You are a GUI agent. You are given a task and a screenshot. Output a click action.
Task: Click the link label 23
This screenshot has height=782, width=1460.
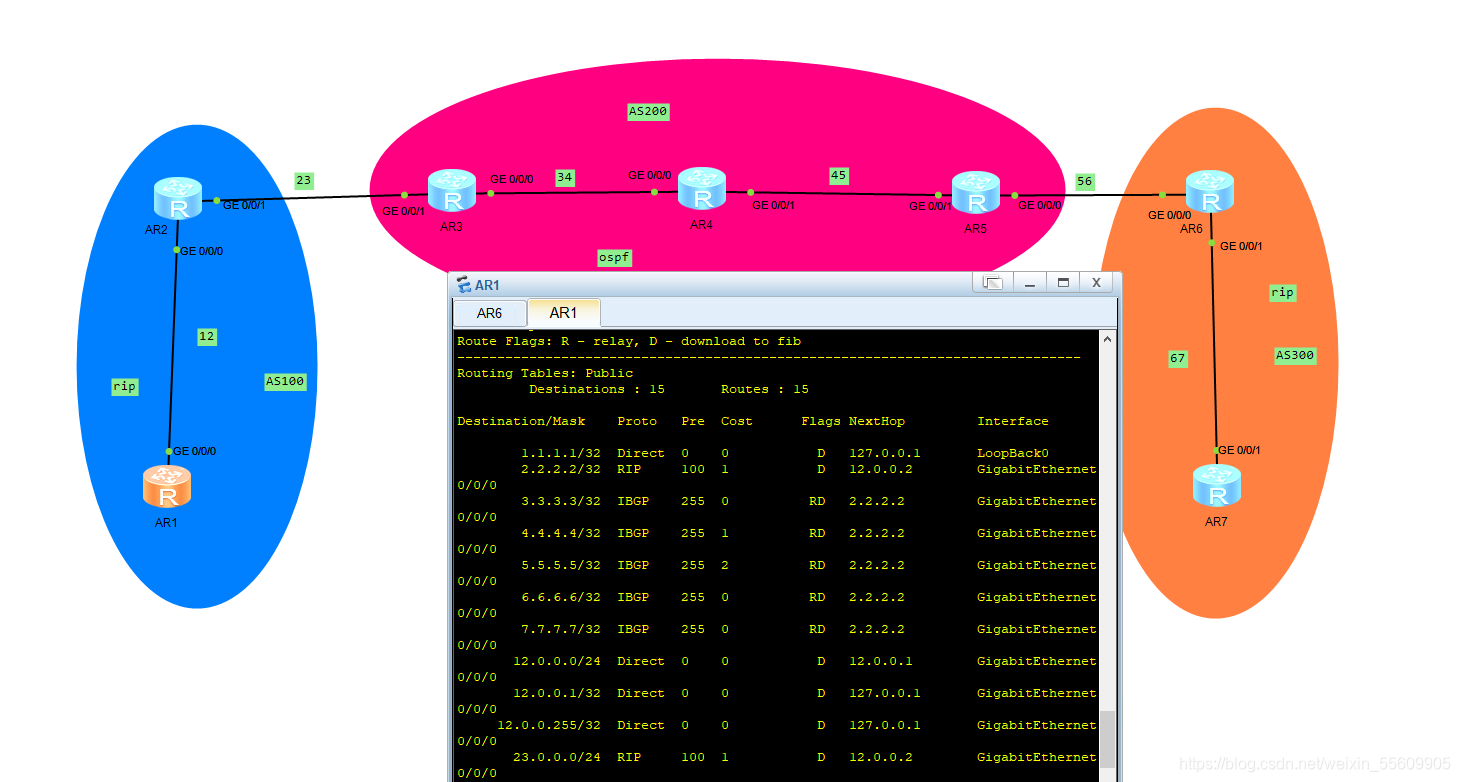(x=304, y=181)
